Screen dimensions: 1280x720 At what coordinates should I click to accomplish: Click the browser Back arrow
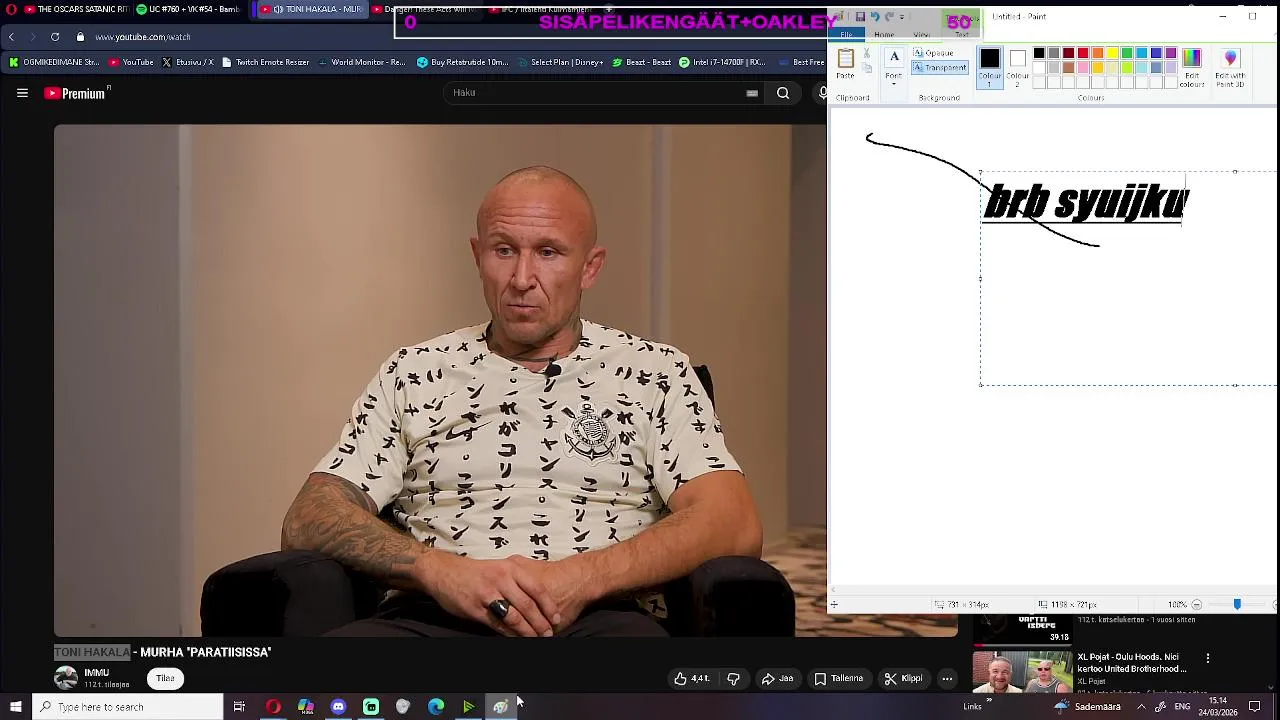(x=11, y=37)
